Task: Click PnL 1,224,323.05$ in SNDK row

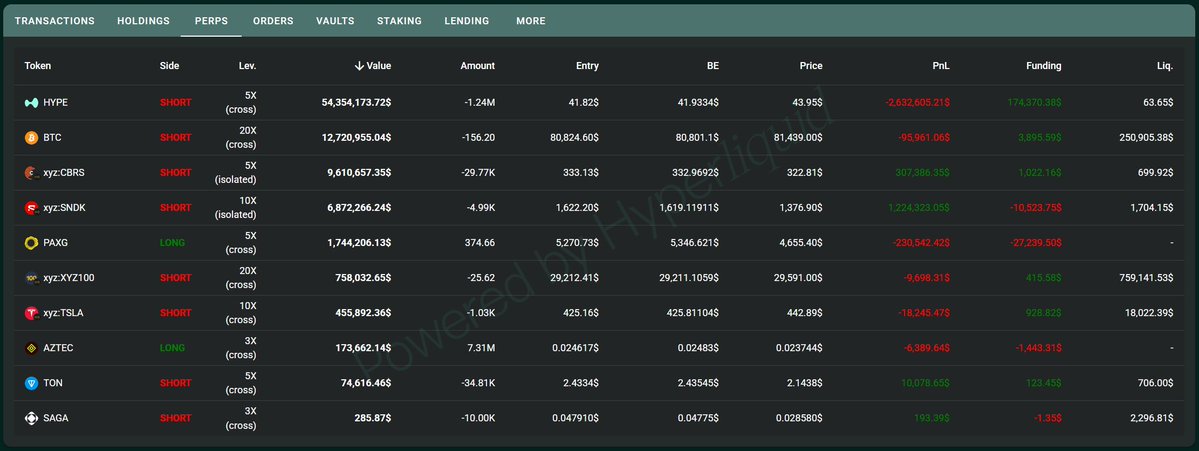Action: tap(918, 208)
